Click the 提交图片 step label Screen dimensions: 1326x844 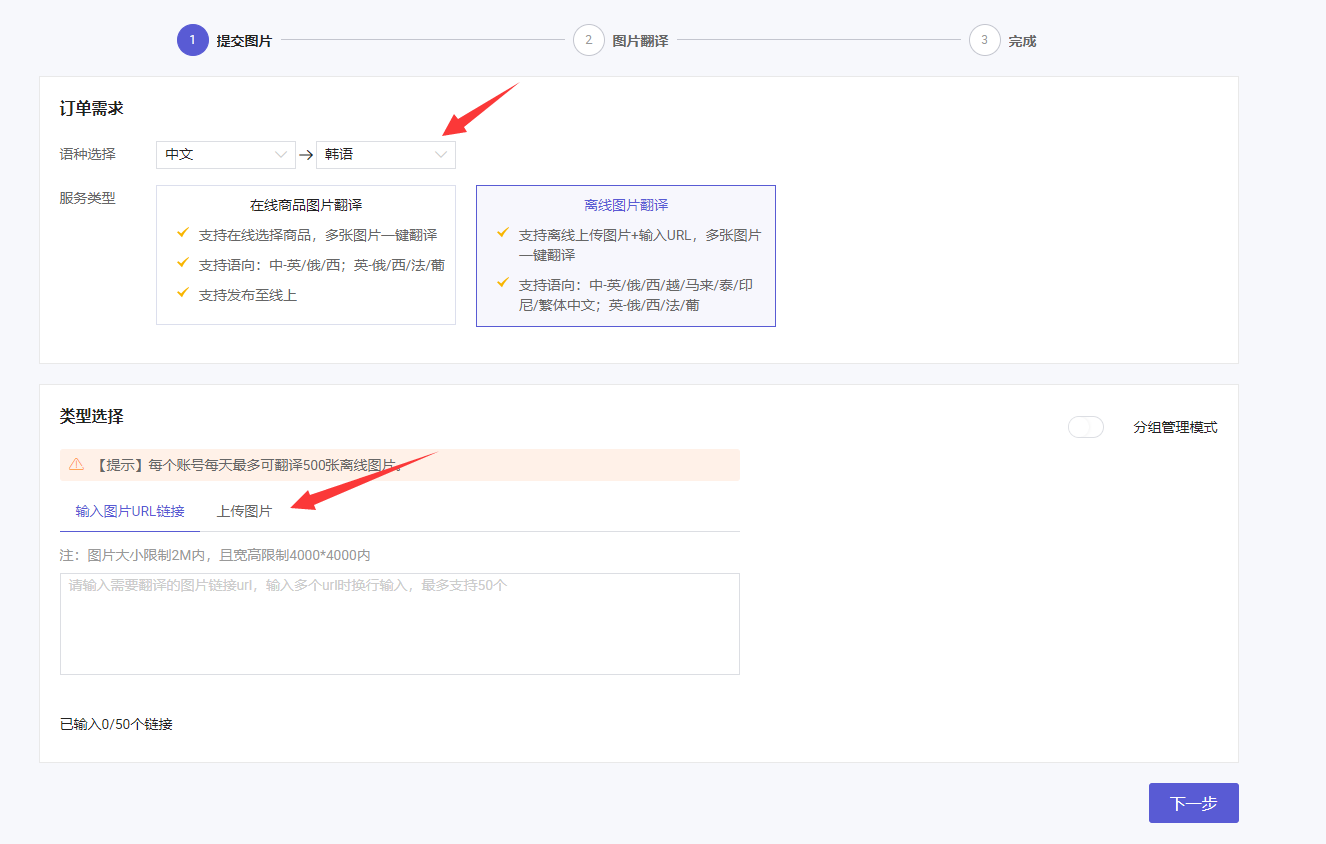(244, 41)
